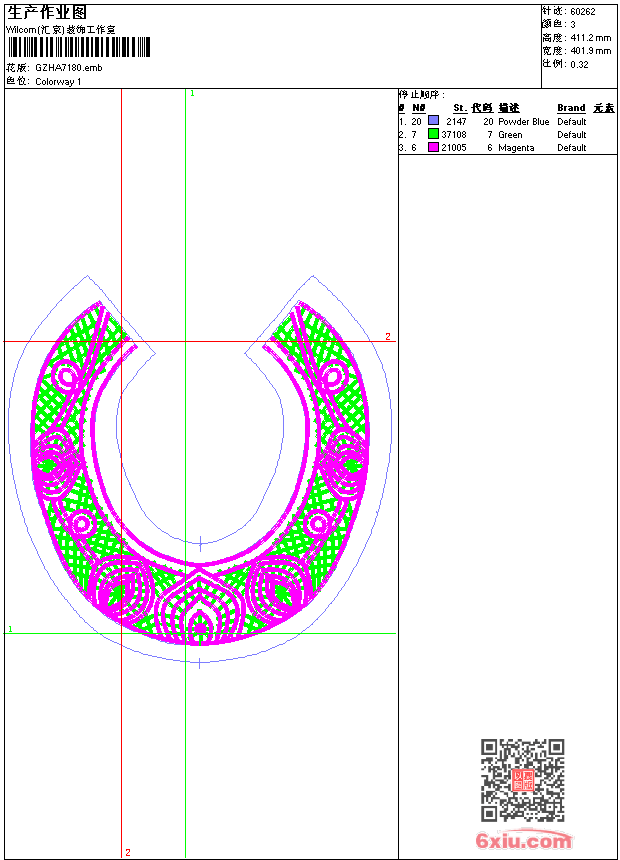Click the stitch count value '60262'
Viewport: 620px width, 860px height.
click(x=583, y=12)
